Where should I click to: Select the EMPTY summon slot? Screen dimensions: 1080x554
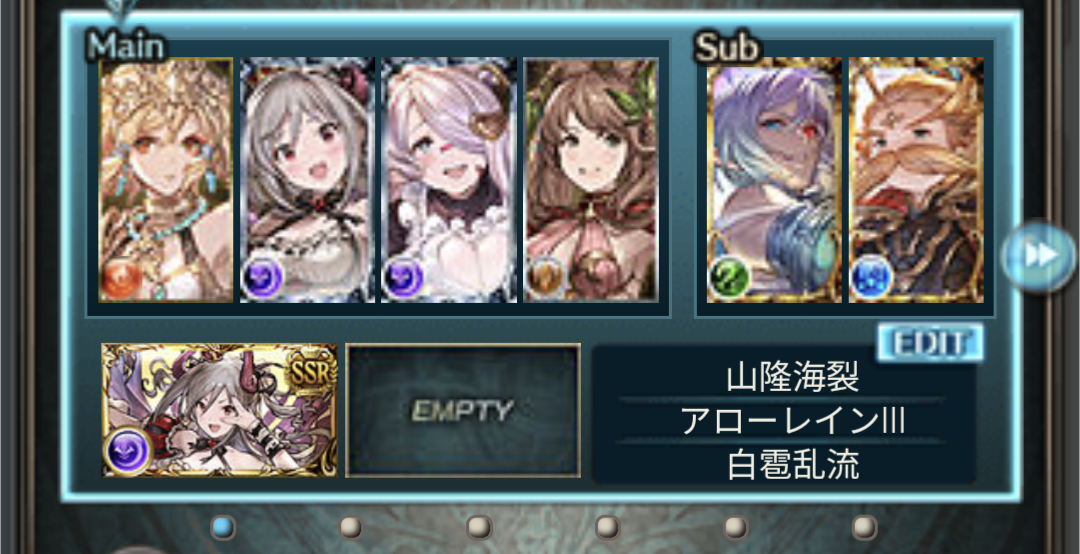click(x=463, y=410)
